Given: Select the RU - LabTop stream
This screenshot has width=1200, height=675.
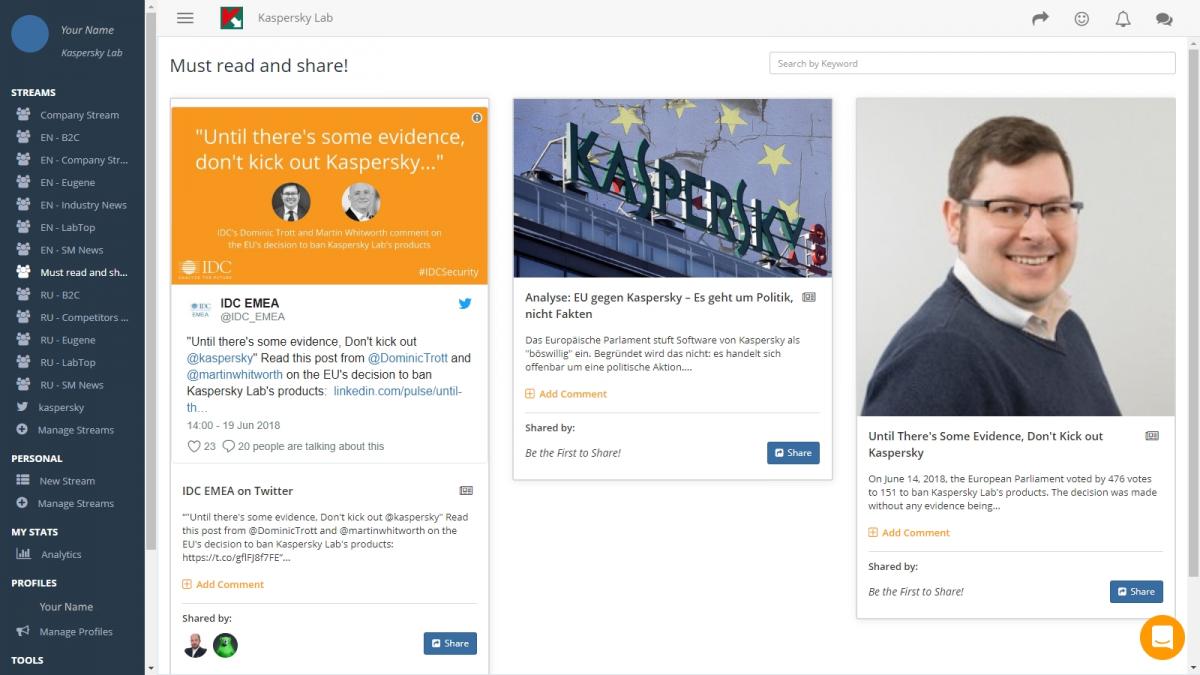Looking at the screenshot, I should tap(68, 362).
